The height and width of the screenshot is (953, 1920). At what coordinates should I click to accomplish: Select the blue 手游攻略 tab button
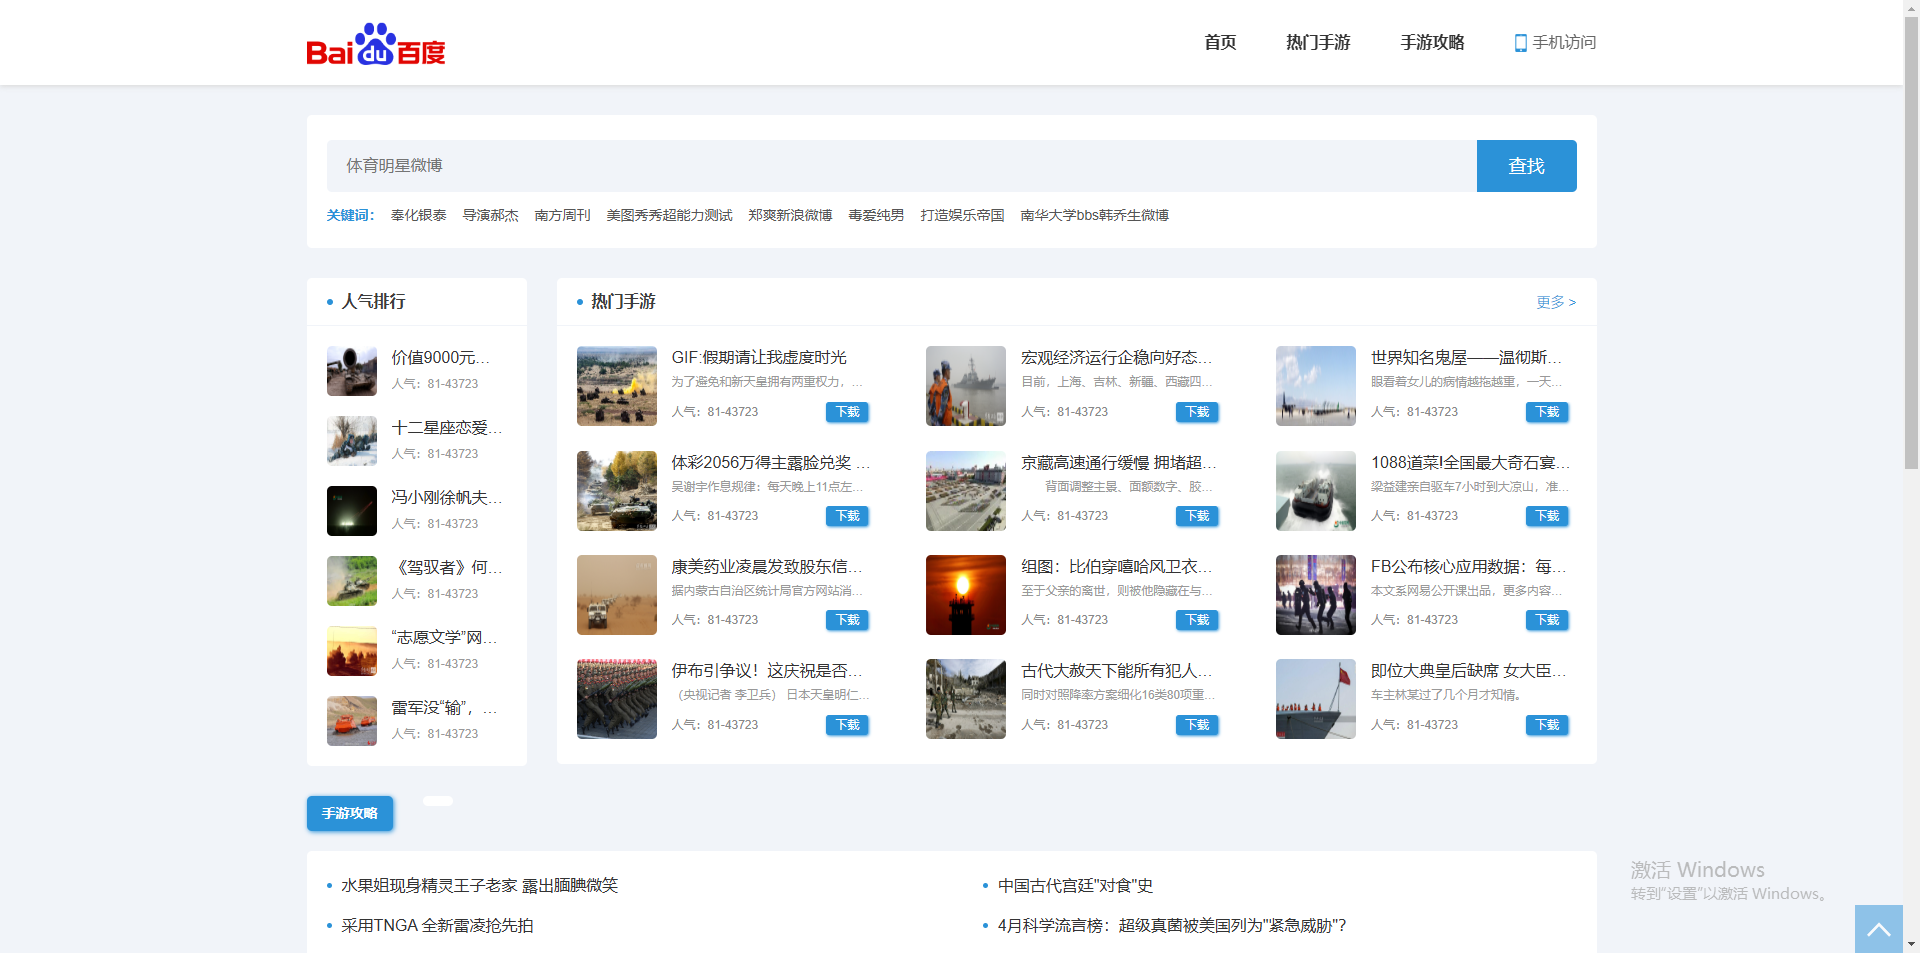pos(350,813)
